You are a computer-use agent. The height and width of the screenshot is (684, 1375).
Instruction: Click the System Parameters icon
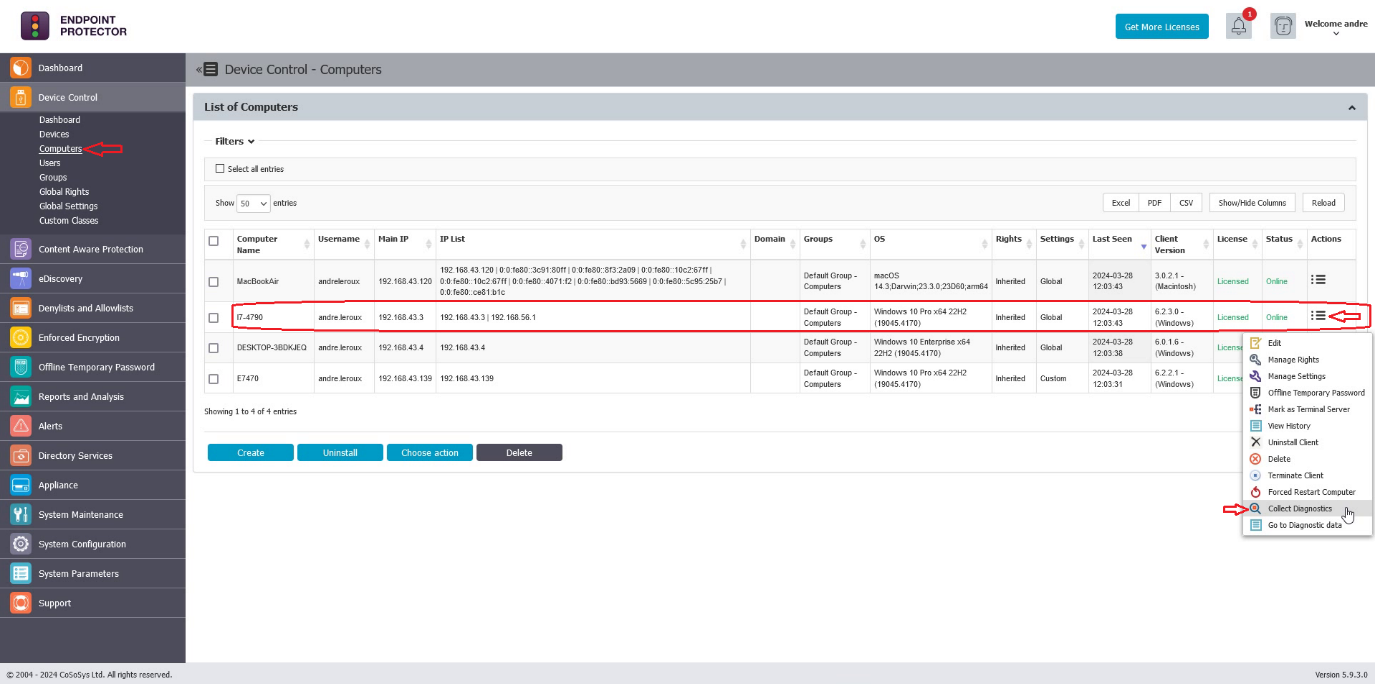(x=21, y=574)
